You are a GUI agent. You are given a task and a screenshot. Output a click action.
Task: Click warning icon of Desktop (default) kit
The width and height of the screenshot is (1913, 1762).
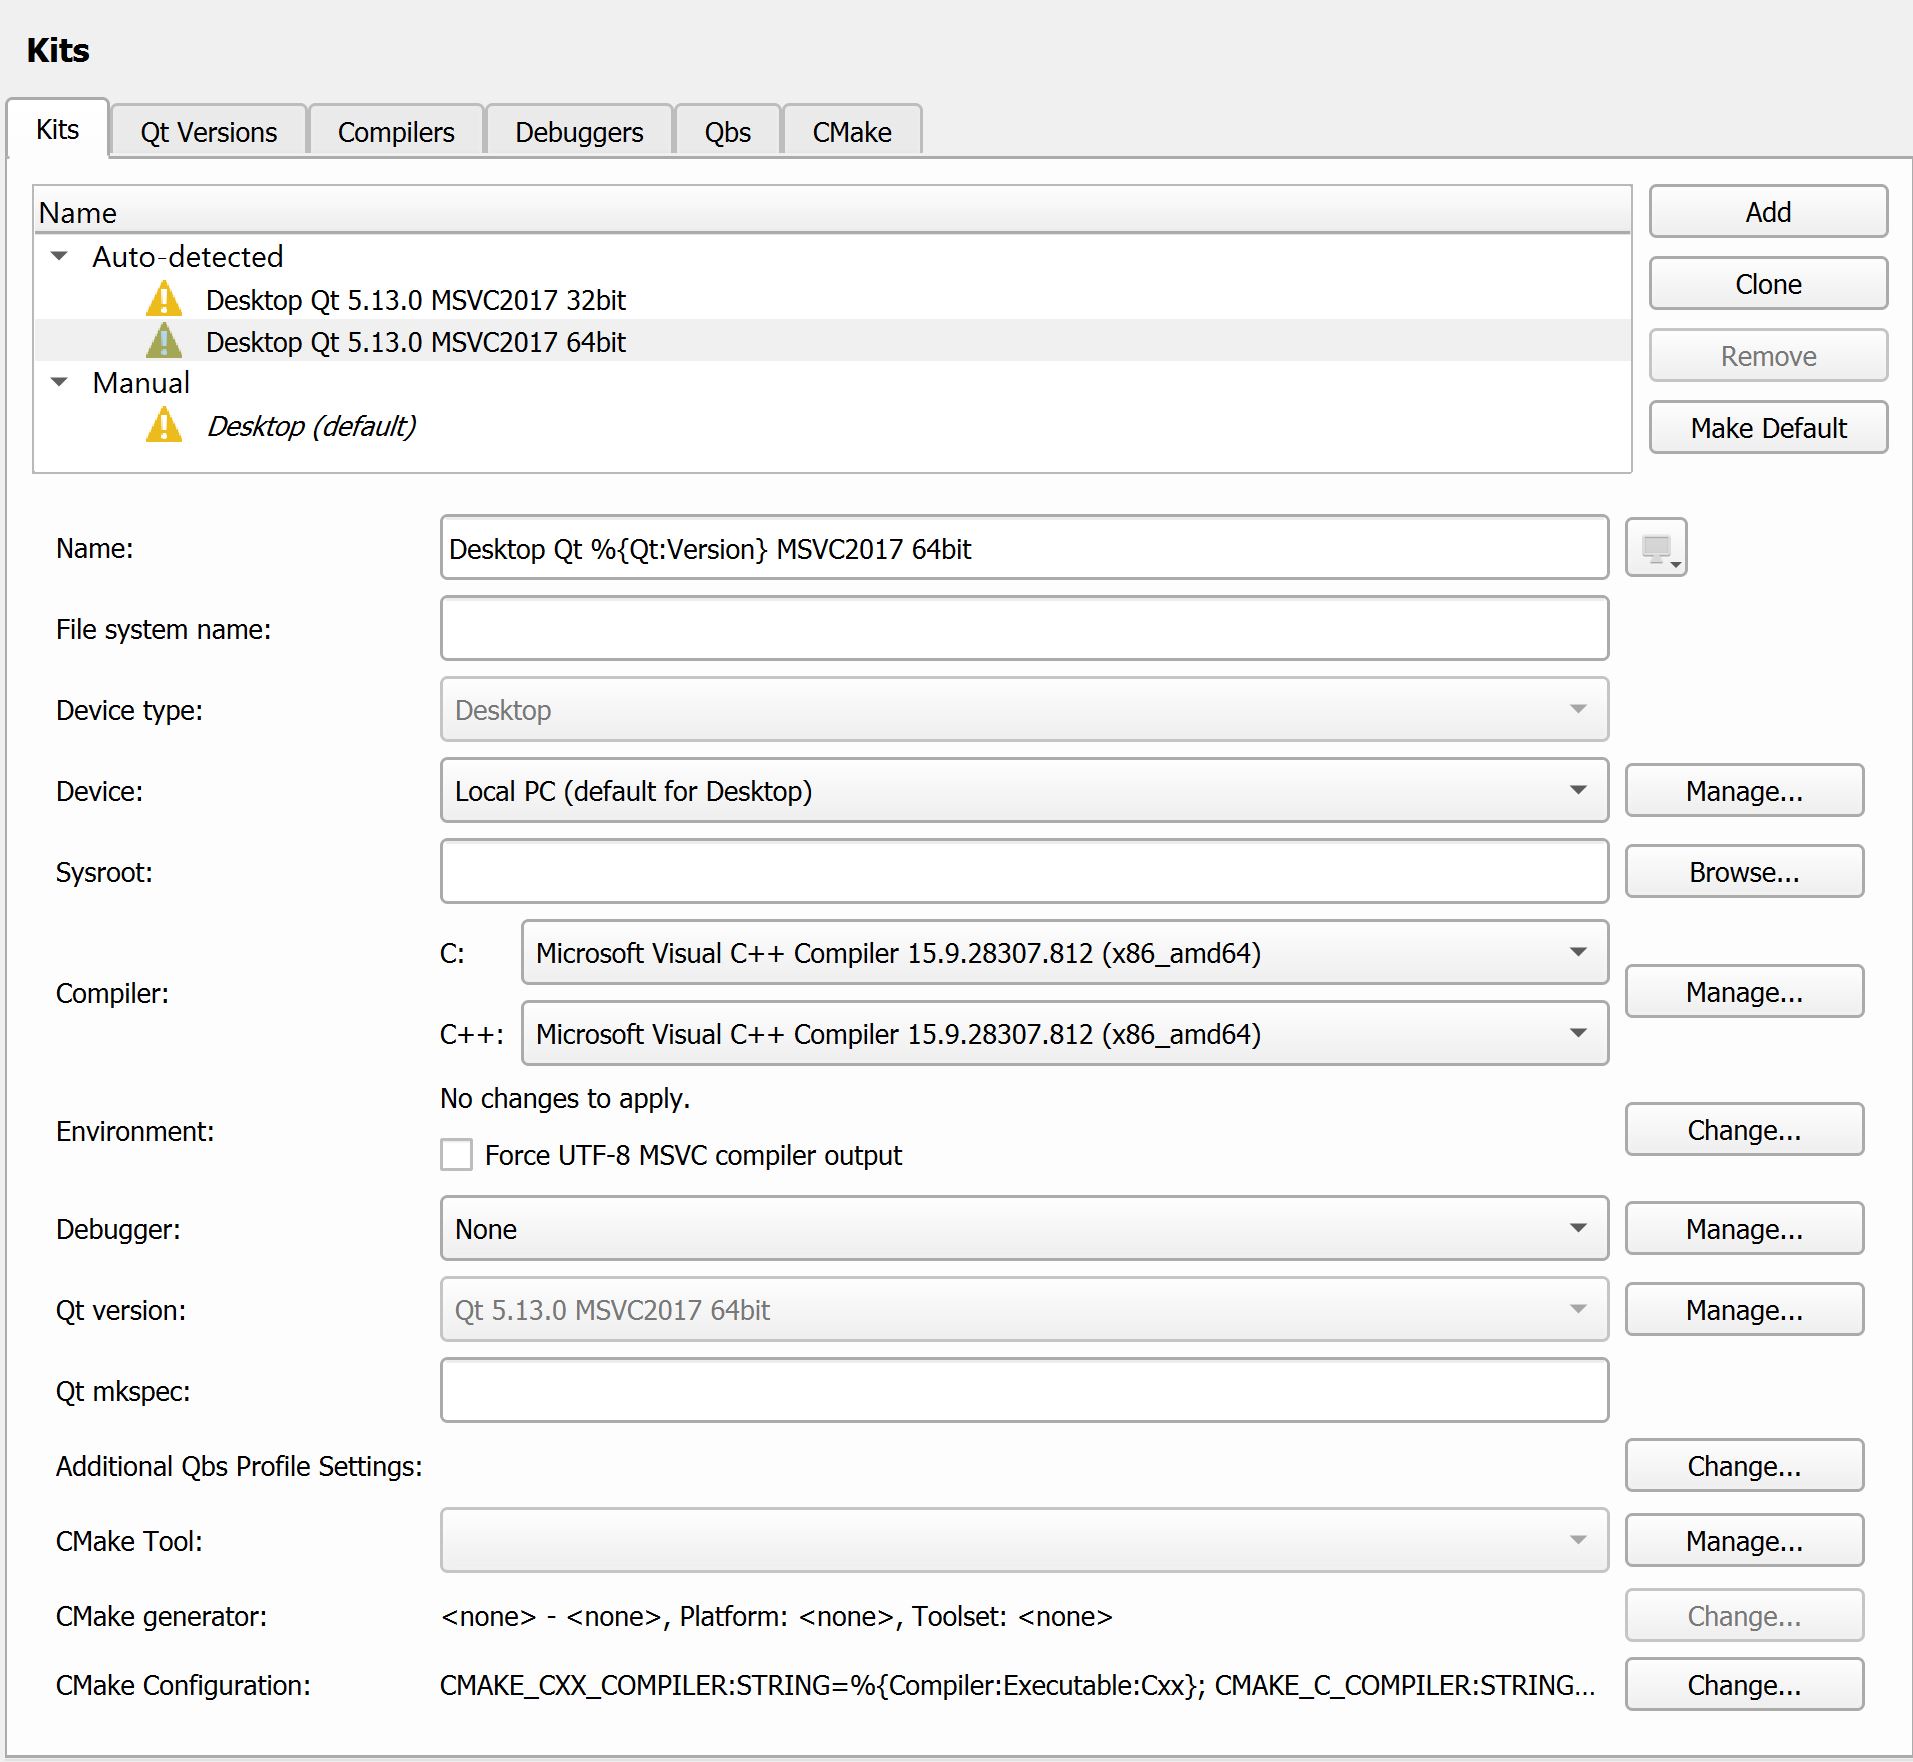[164, 425]
